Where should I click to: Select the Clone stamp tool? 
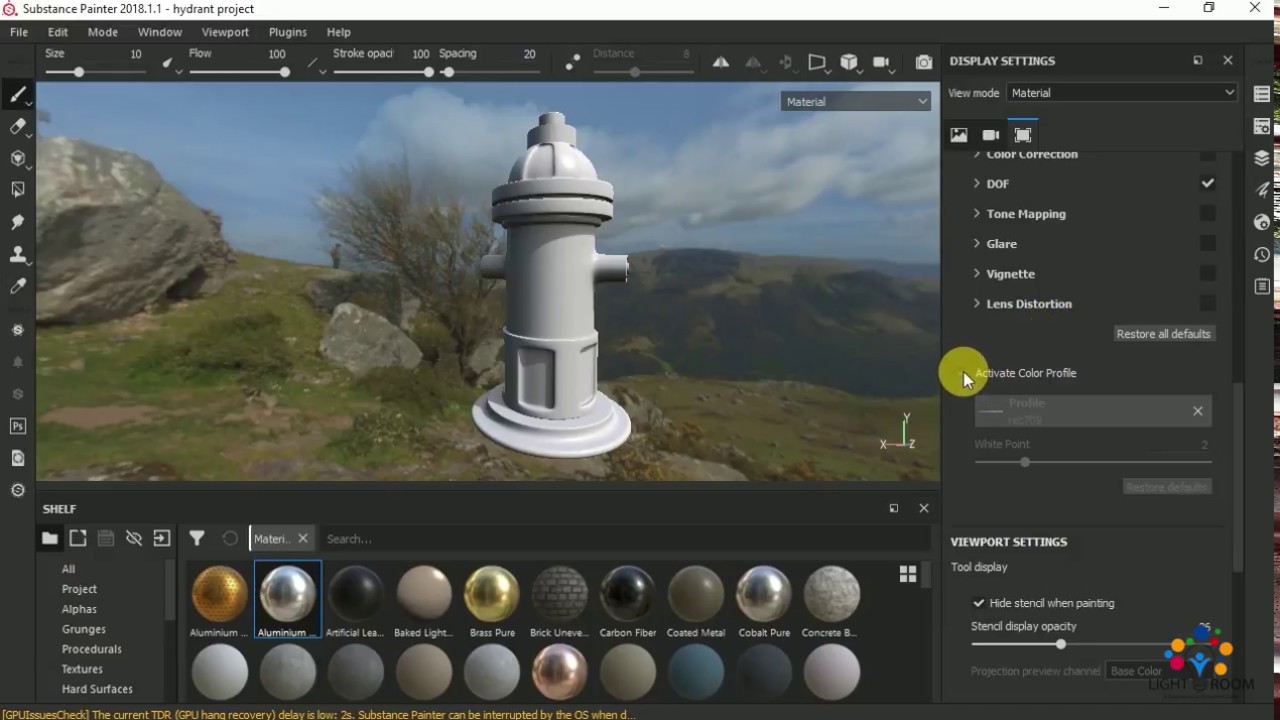tap(17, 254)
